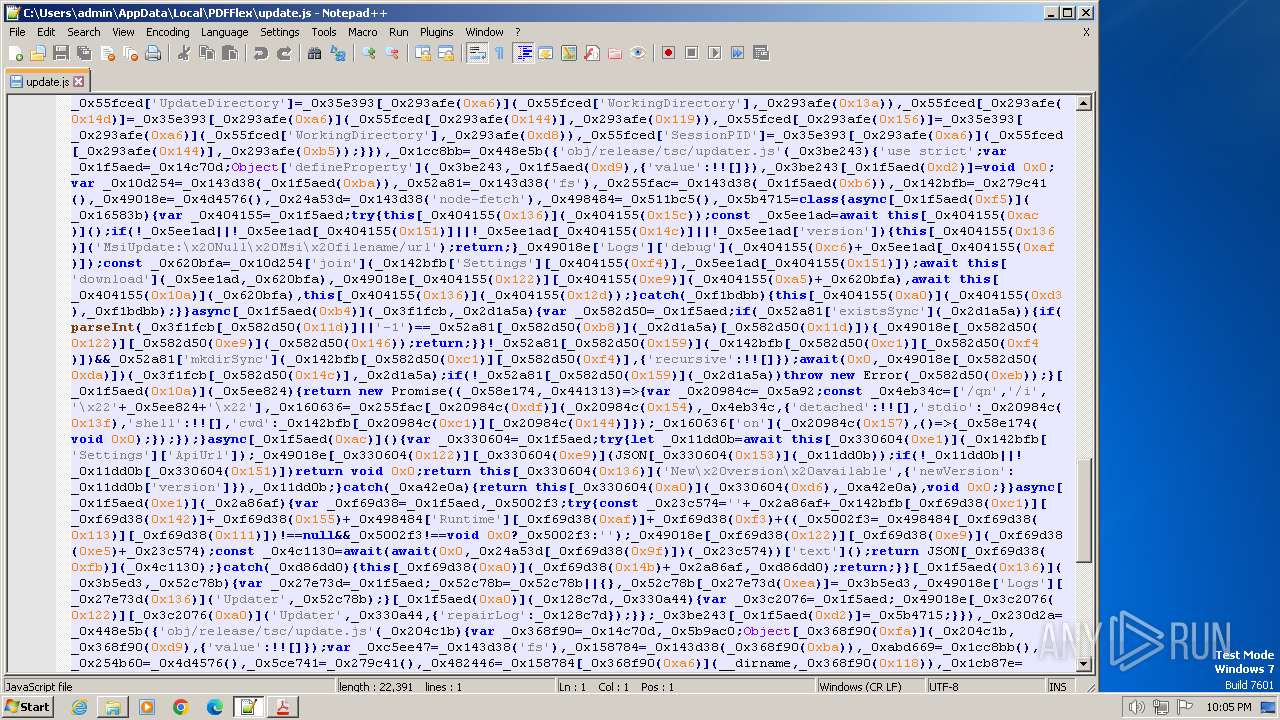This screenshot has height=720, width=1280.
Task: Open the Window menu
Action: [485, 32]
